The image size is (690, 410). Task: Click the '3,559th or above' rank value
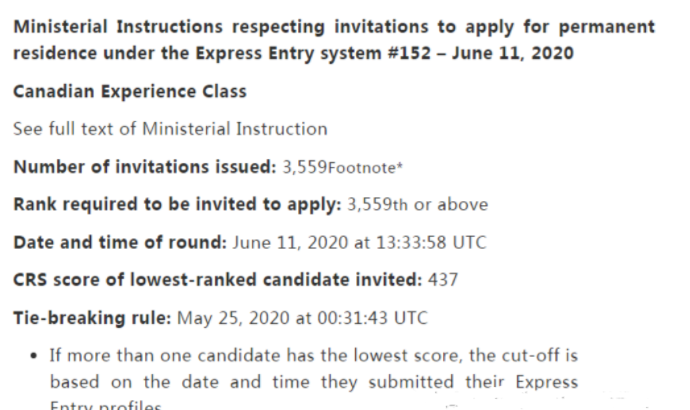click(x=418, y=205)
